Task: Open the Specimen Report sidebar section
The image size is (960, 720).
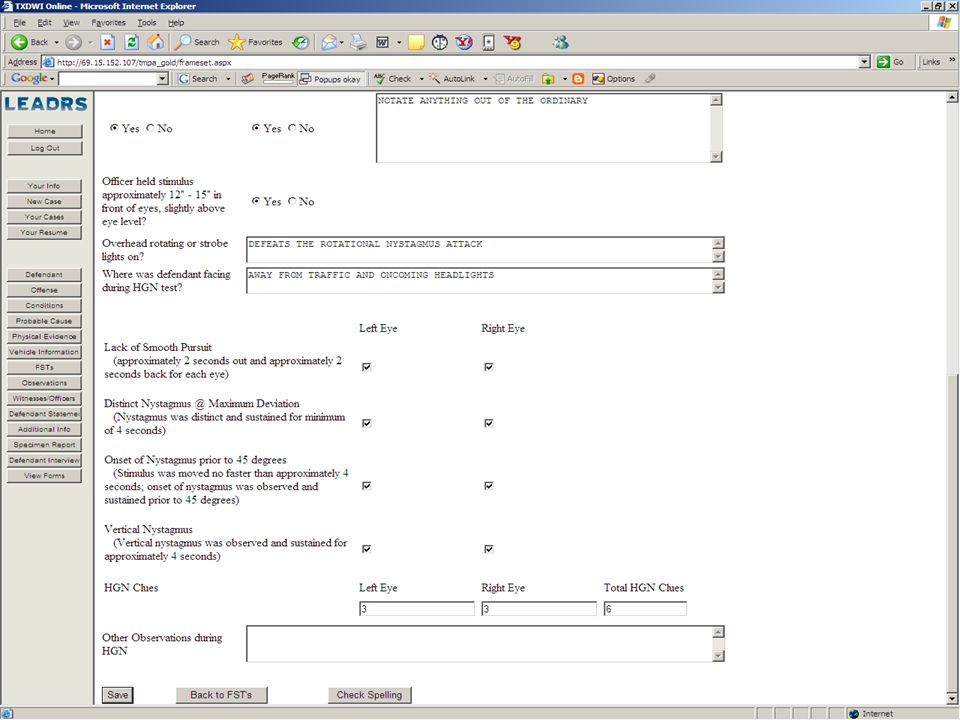Action: pos(44,445)
